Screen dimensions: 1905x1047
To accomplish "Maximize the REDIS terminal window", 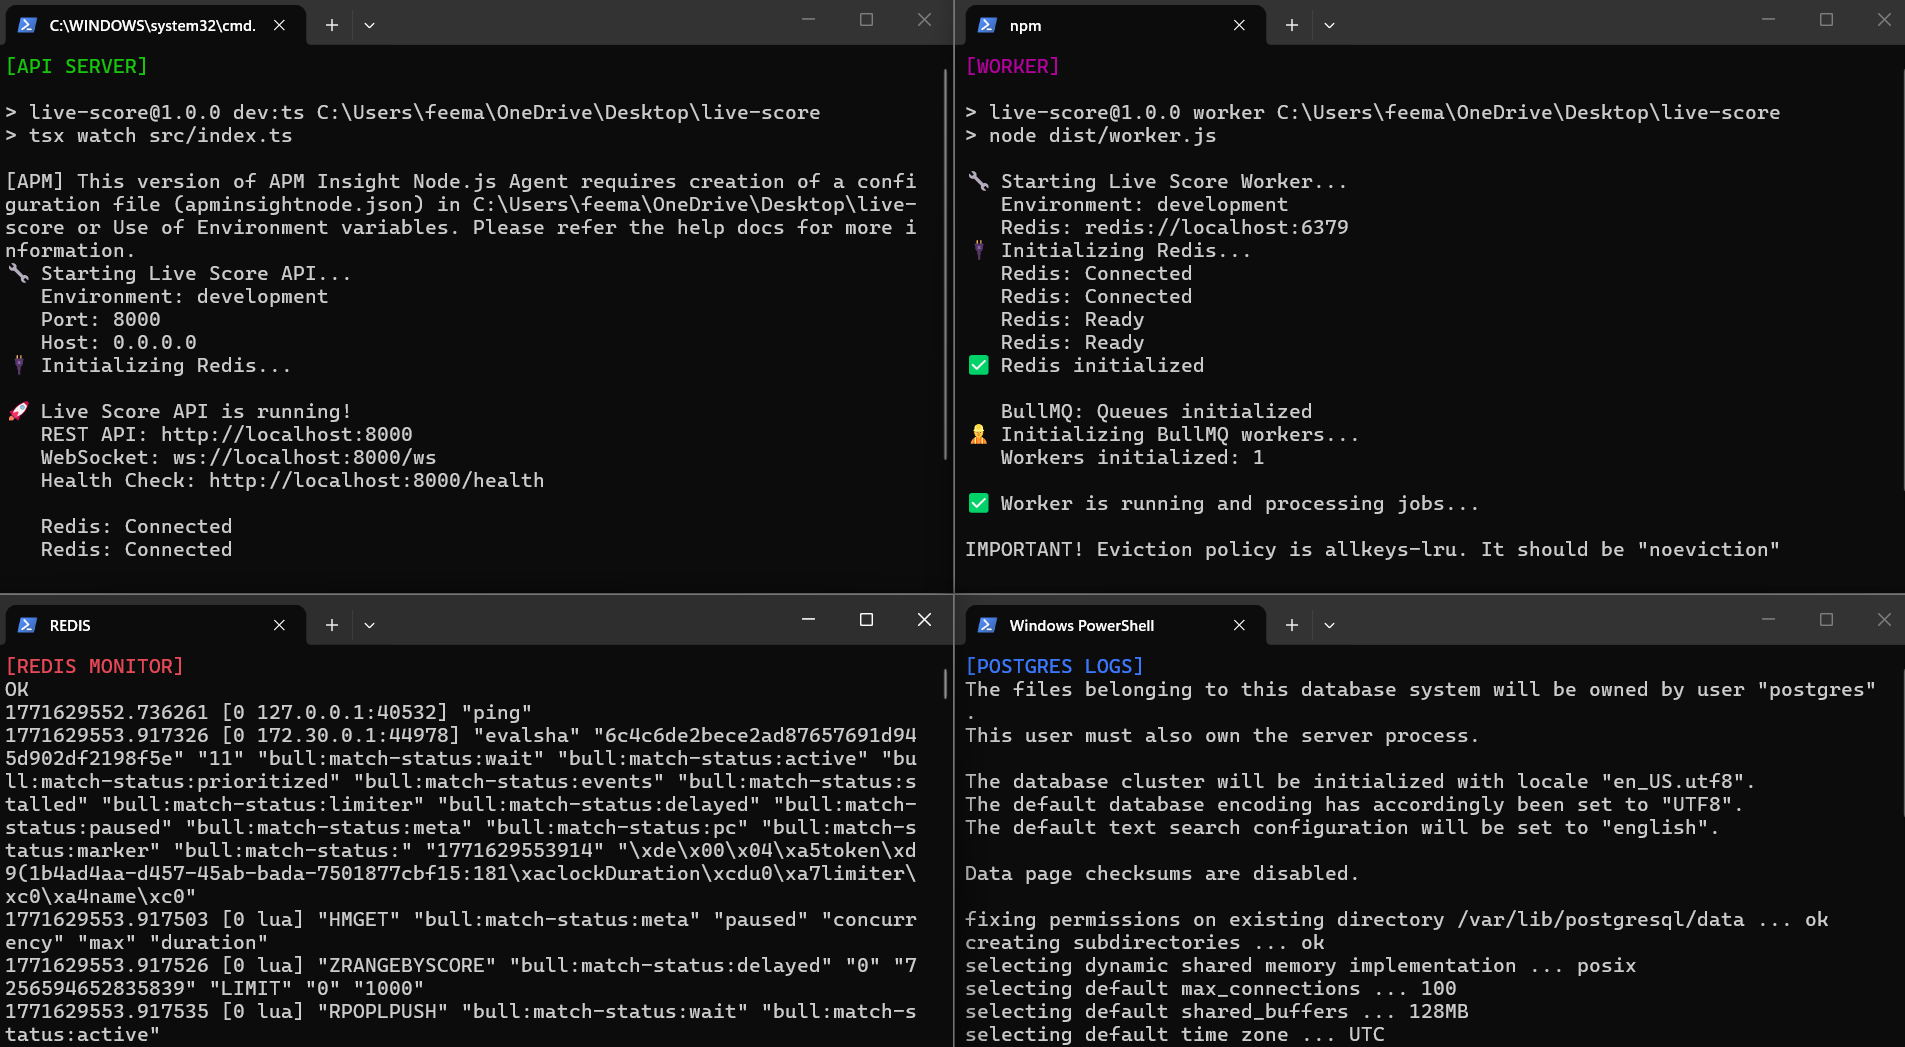I will (866, 620).
